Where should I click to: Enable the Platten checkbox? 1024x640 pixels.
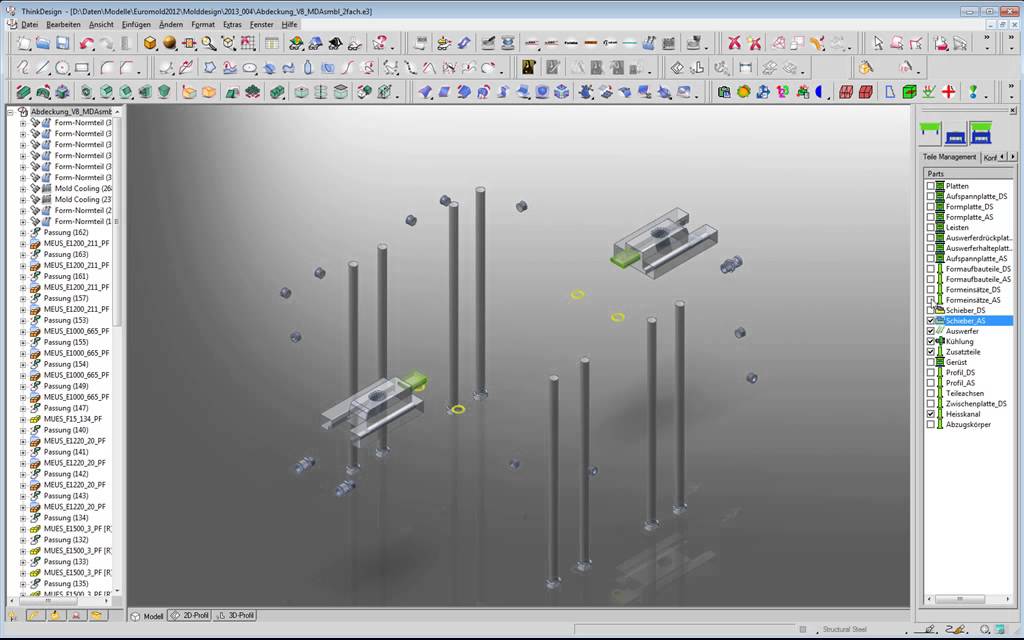point(931,186)
